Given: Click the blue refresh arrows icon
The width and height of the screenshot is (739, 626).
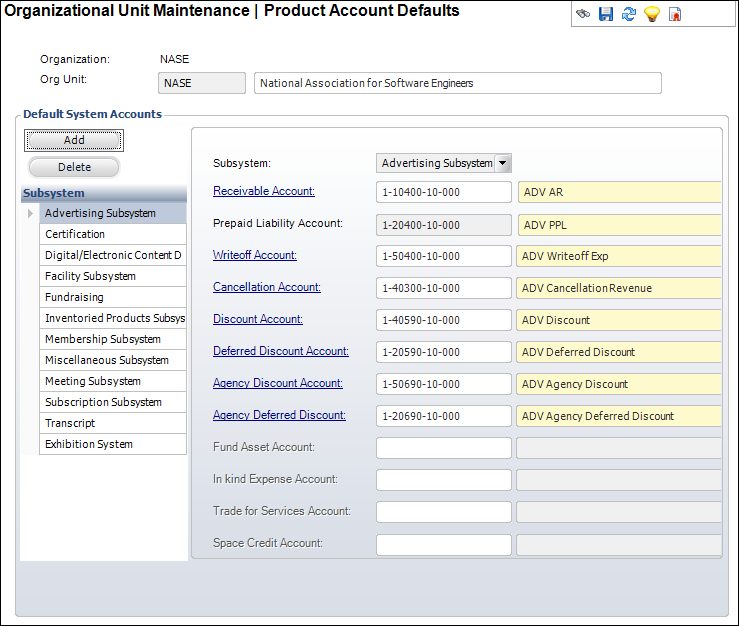Looking at the screenshot, I should pos(629,15).
